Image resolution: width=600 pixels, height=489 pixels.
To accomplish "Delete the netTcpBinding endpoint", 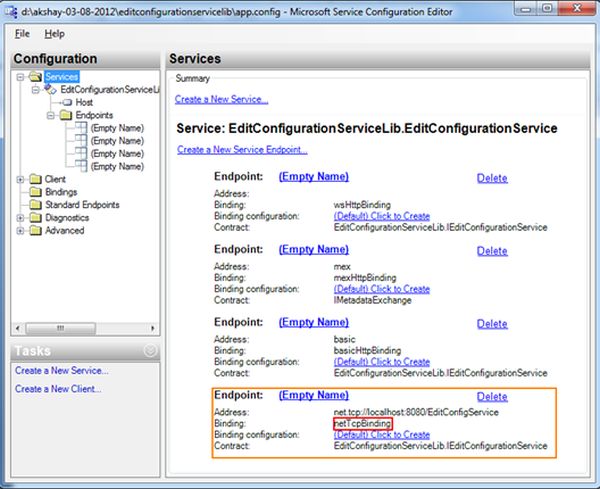I will [492, 396].
